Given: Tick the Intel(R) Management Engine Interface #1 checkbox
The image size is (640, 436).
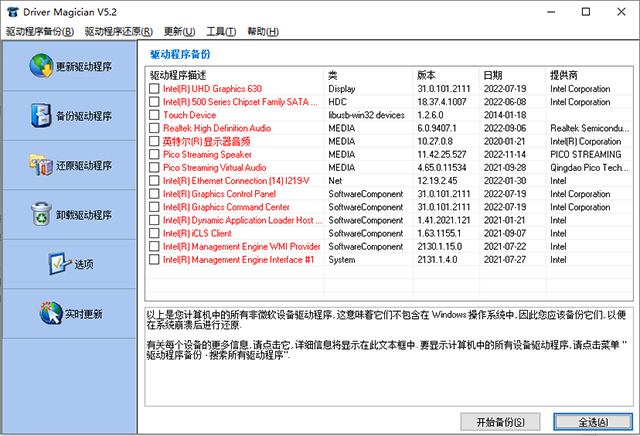Looking at the screenshot, I should pyautogui.click(x=154, y=259).
